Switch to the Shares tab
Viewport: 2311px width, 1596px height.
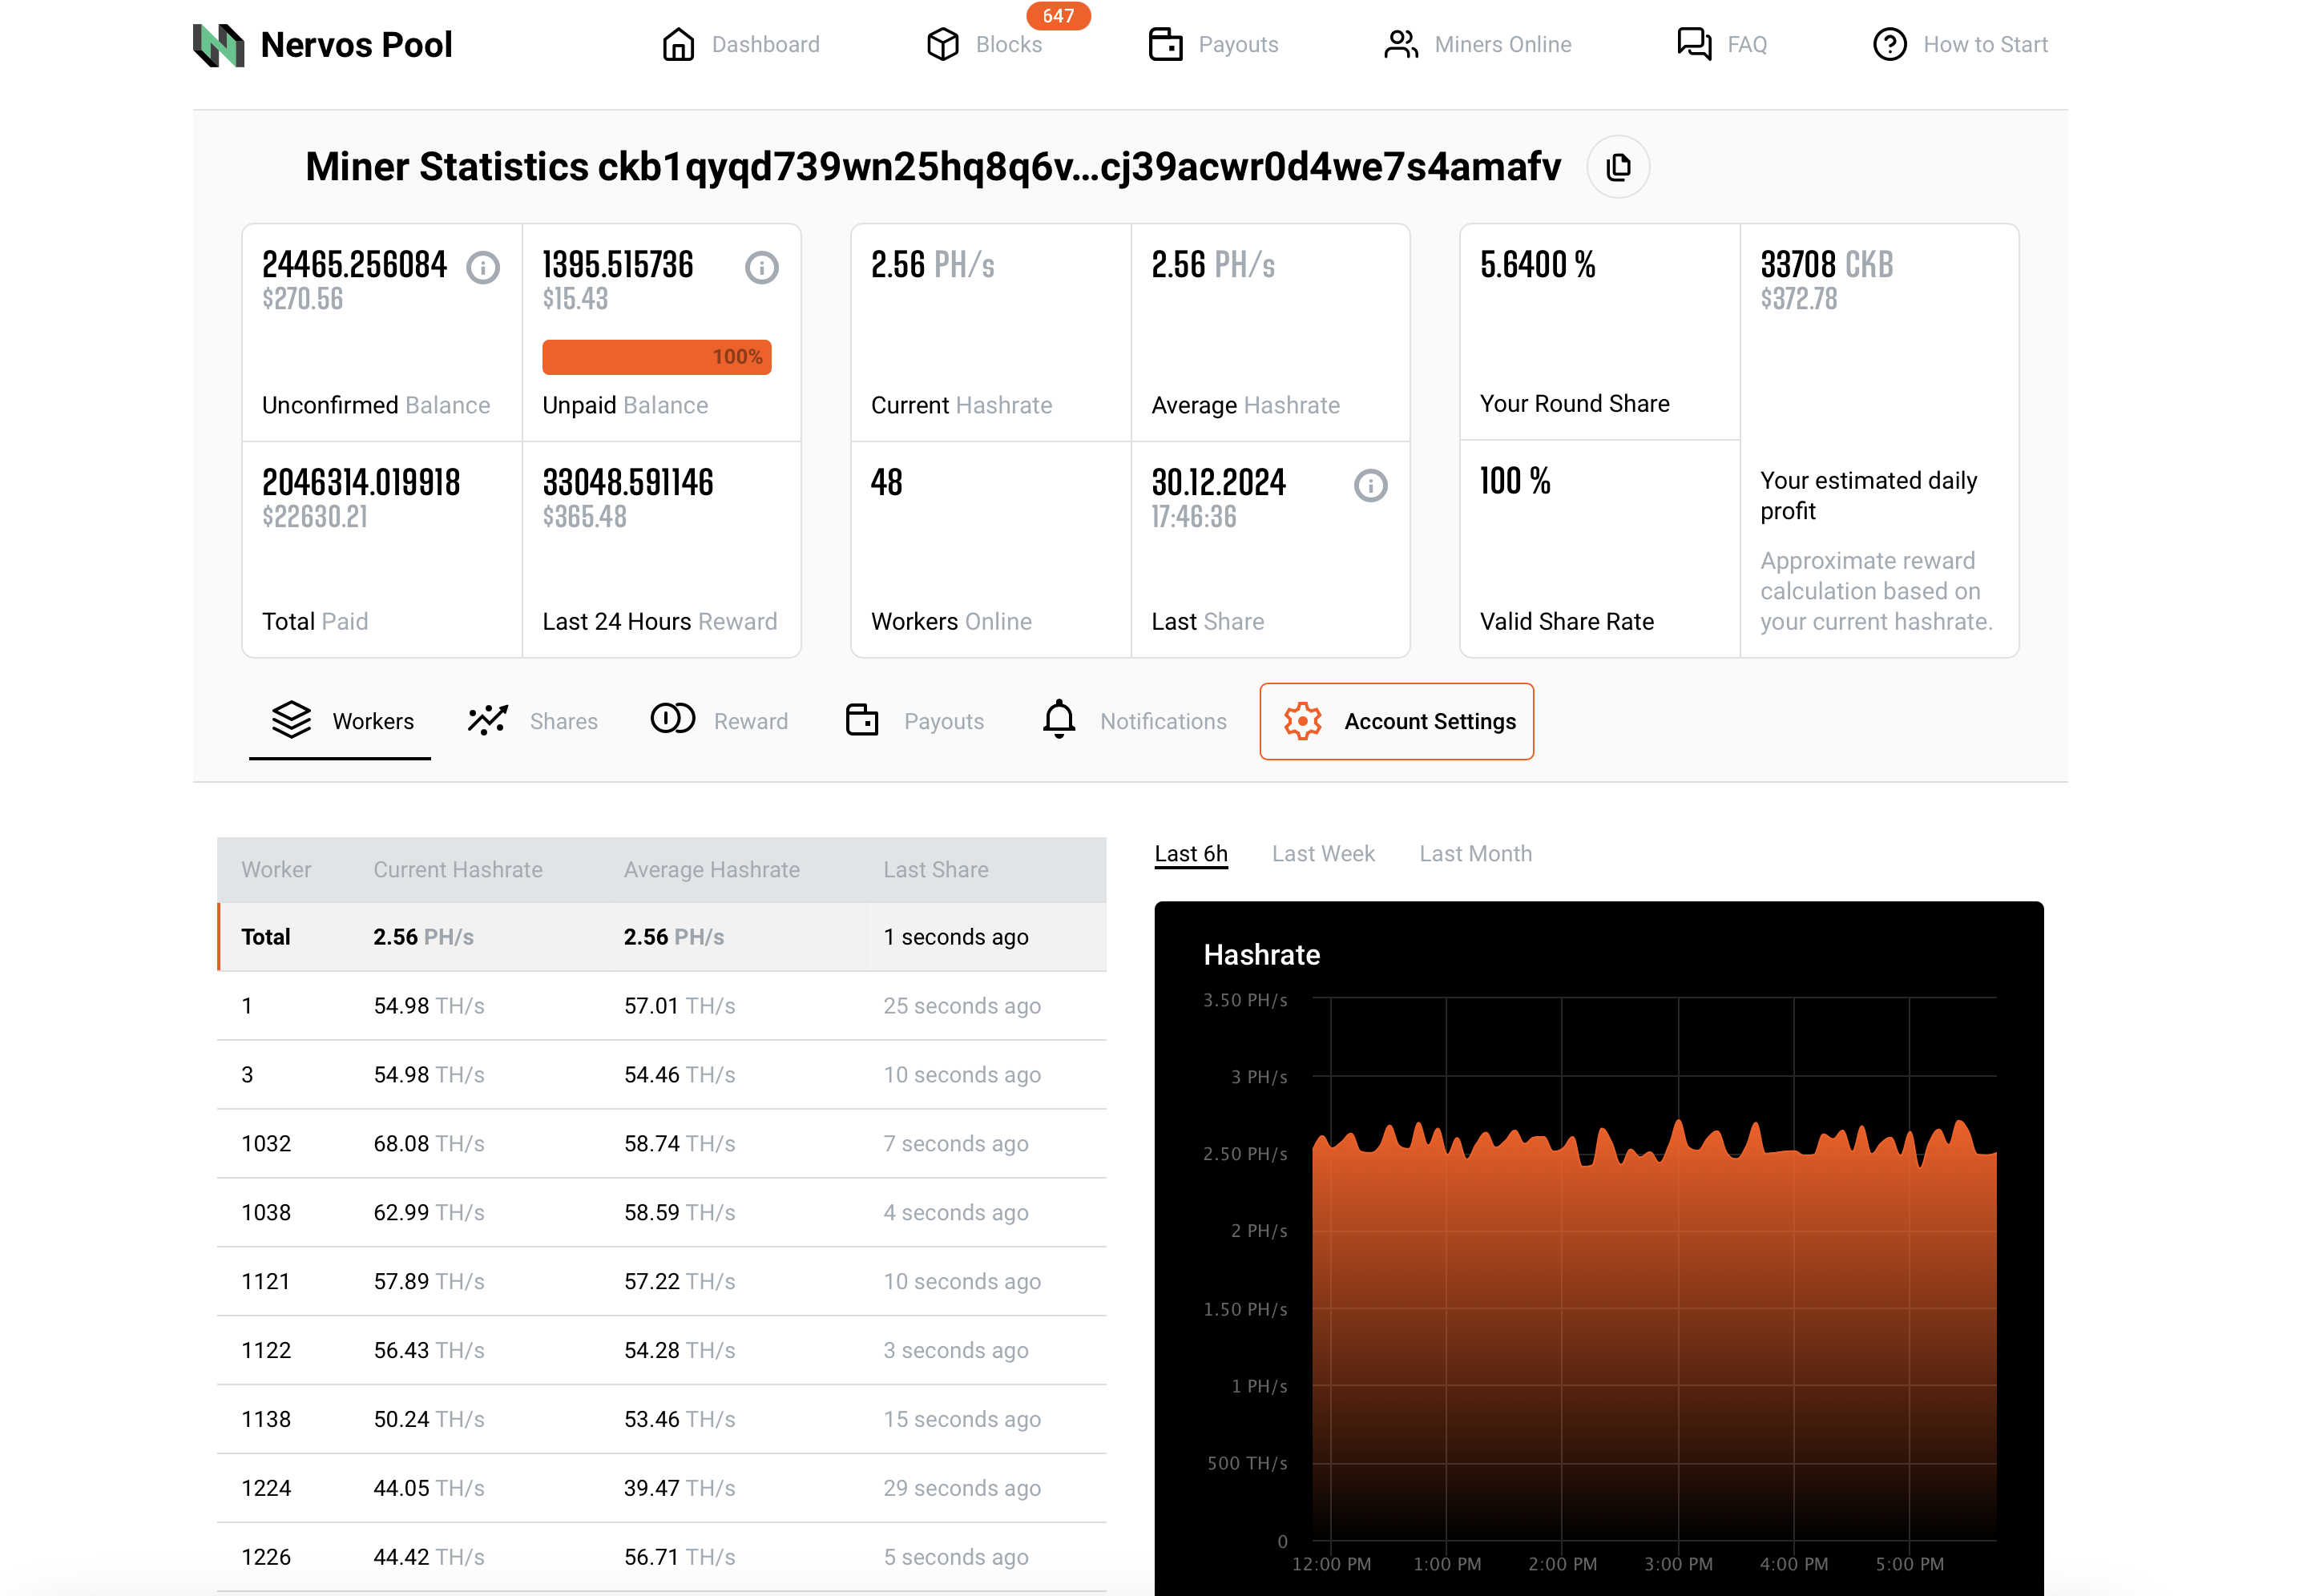pyautogui.click(x=533, y=721)
